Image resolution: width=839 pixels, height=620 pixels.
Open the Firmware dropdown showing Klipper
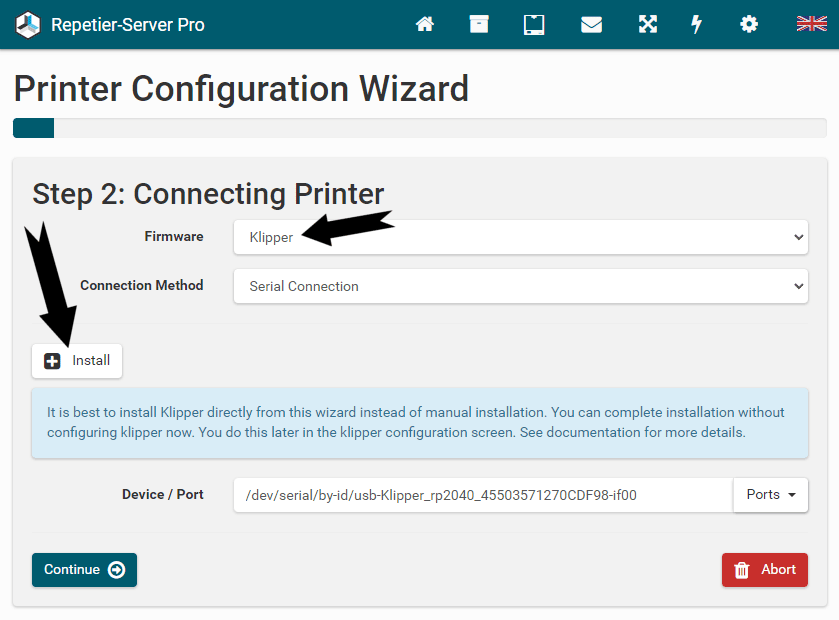tap(520, 237)
